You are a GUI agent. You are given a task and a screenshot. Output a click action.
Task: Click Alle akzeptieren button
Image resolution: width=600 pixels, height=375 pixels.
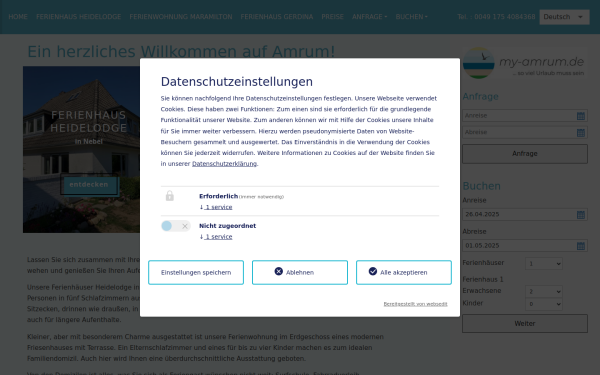(404, 272)
